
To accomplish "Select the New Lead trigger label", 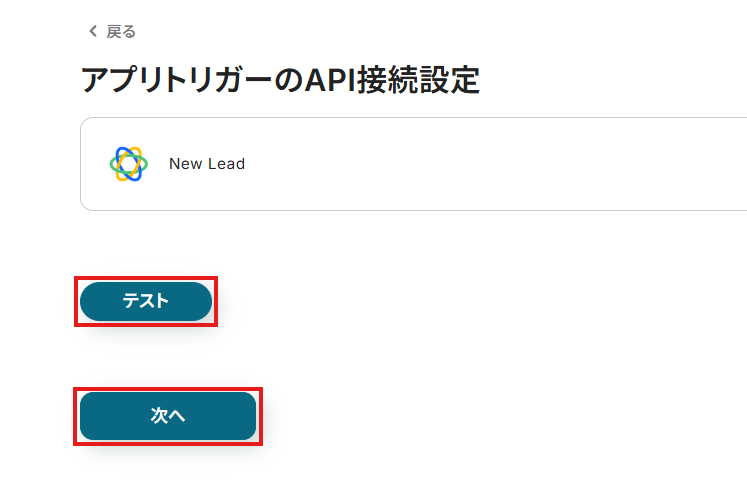I will pyautogui.click(x=207, y=164).
